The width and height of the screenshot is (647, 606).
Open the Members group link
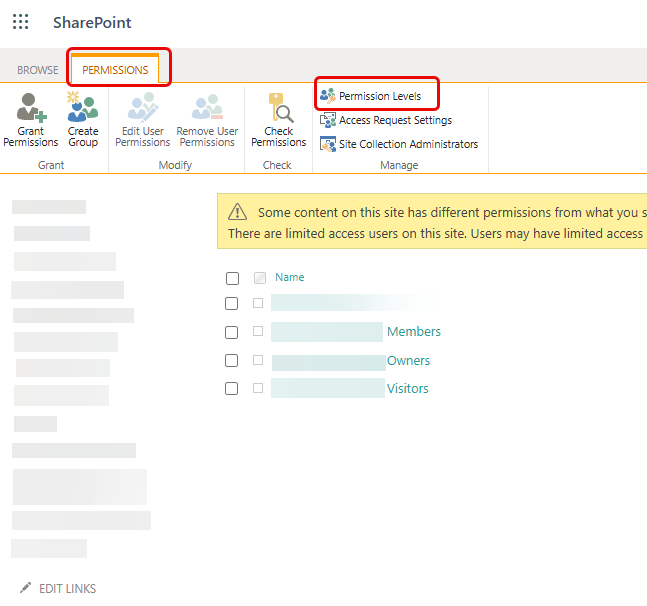click(x=414, y=332)
